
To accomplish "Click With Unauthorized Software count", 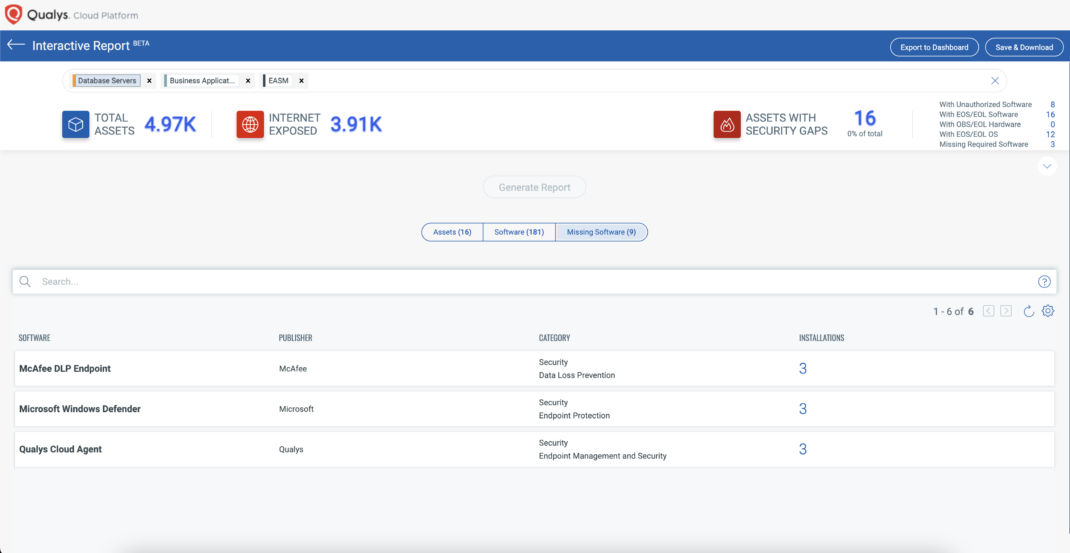I will (1052, 104).
